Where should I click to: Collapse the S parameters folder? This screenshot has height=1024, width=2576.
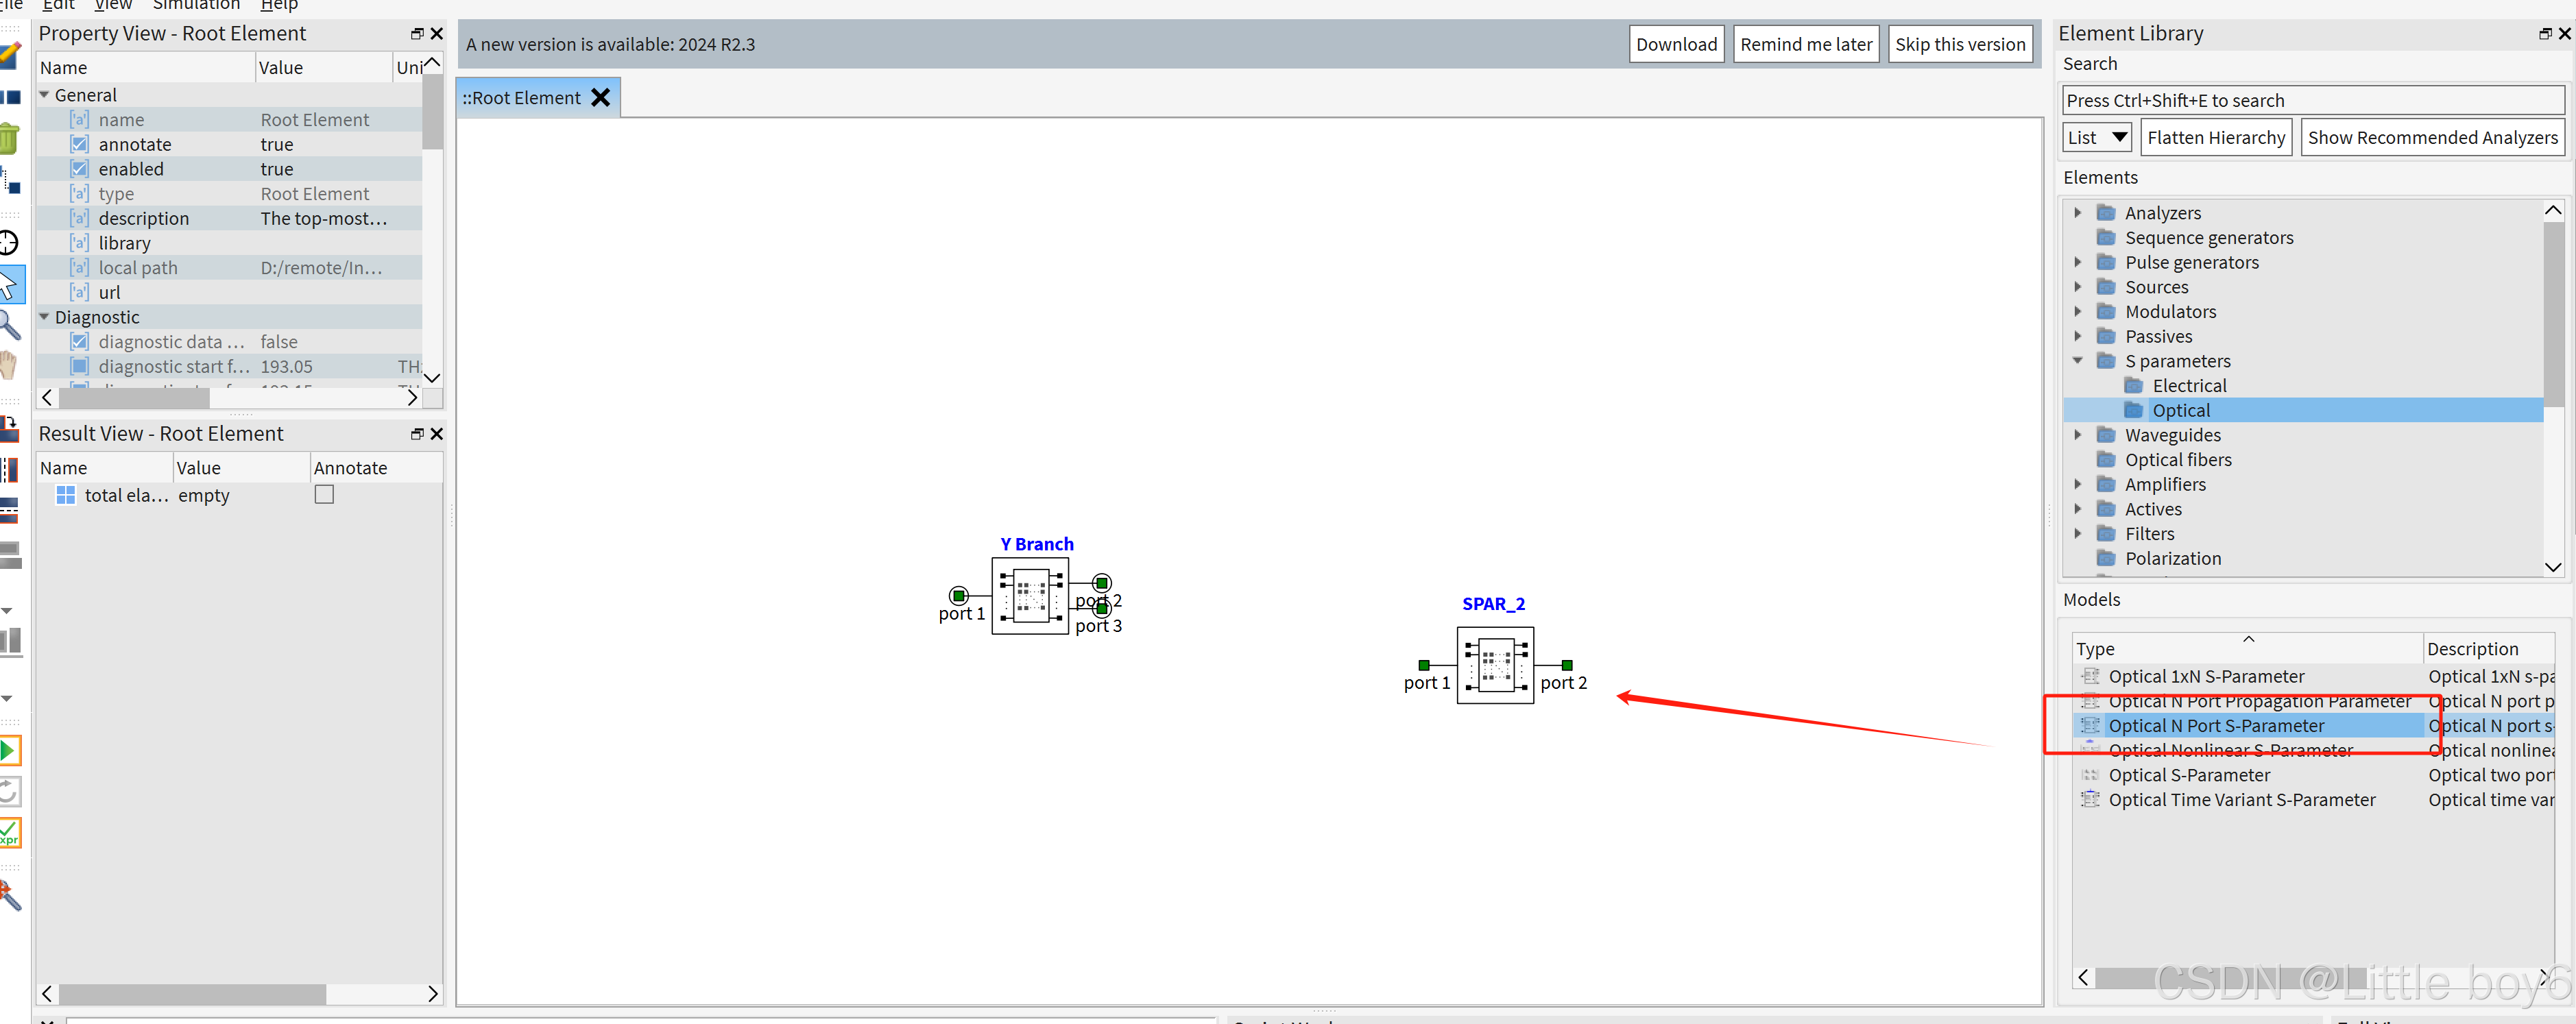pos(2077,361)
